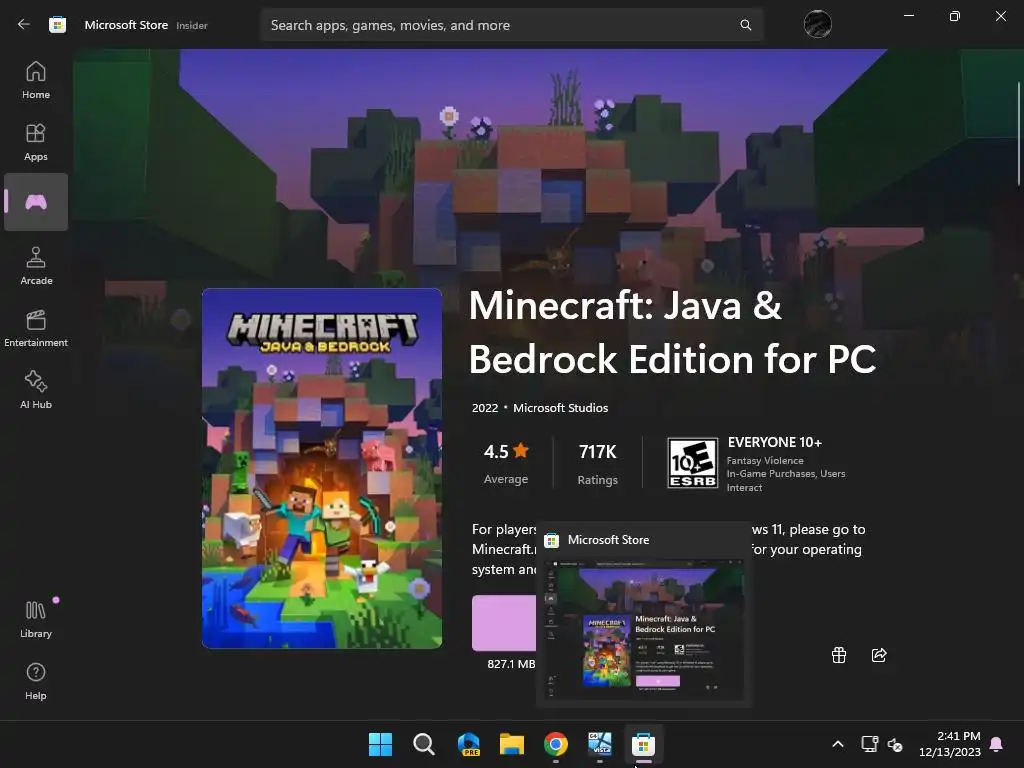Click the page vertical scrollbar

1019,133
